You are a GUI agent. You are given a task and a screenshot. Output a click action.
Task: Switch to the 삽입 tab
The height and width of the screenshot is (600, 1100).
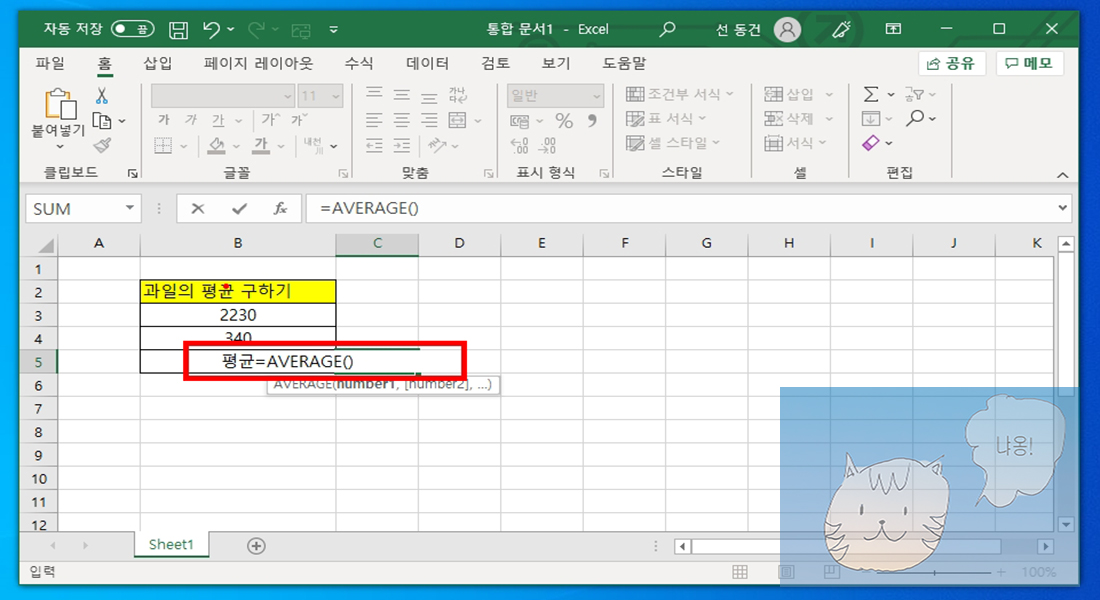(157, 63)
